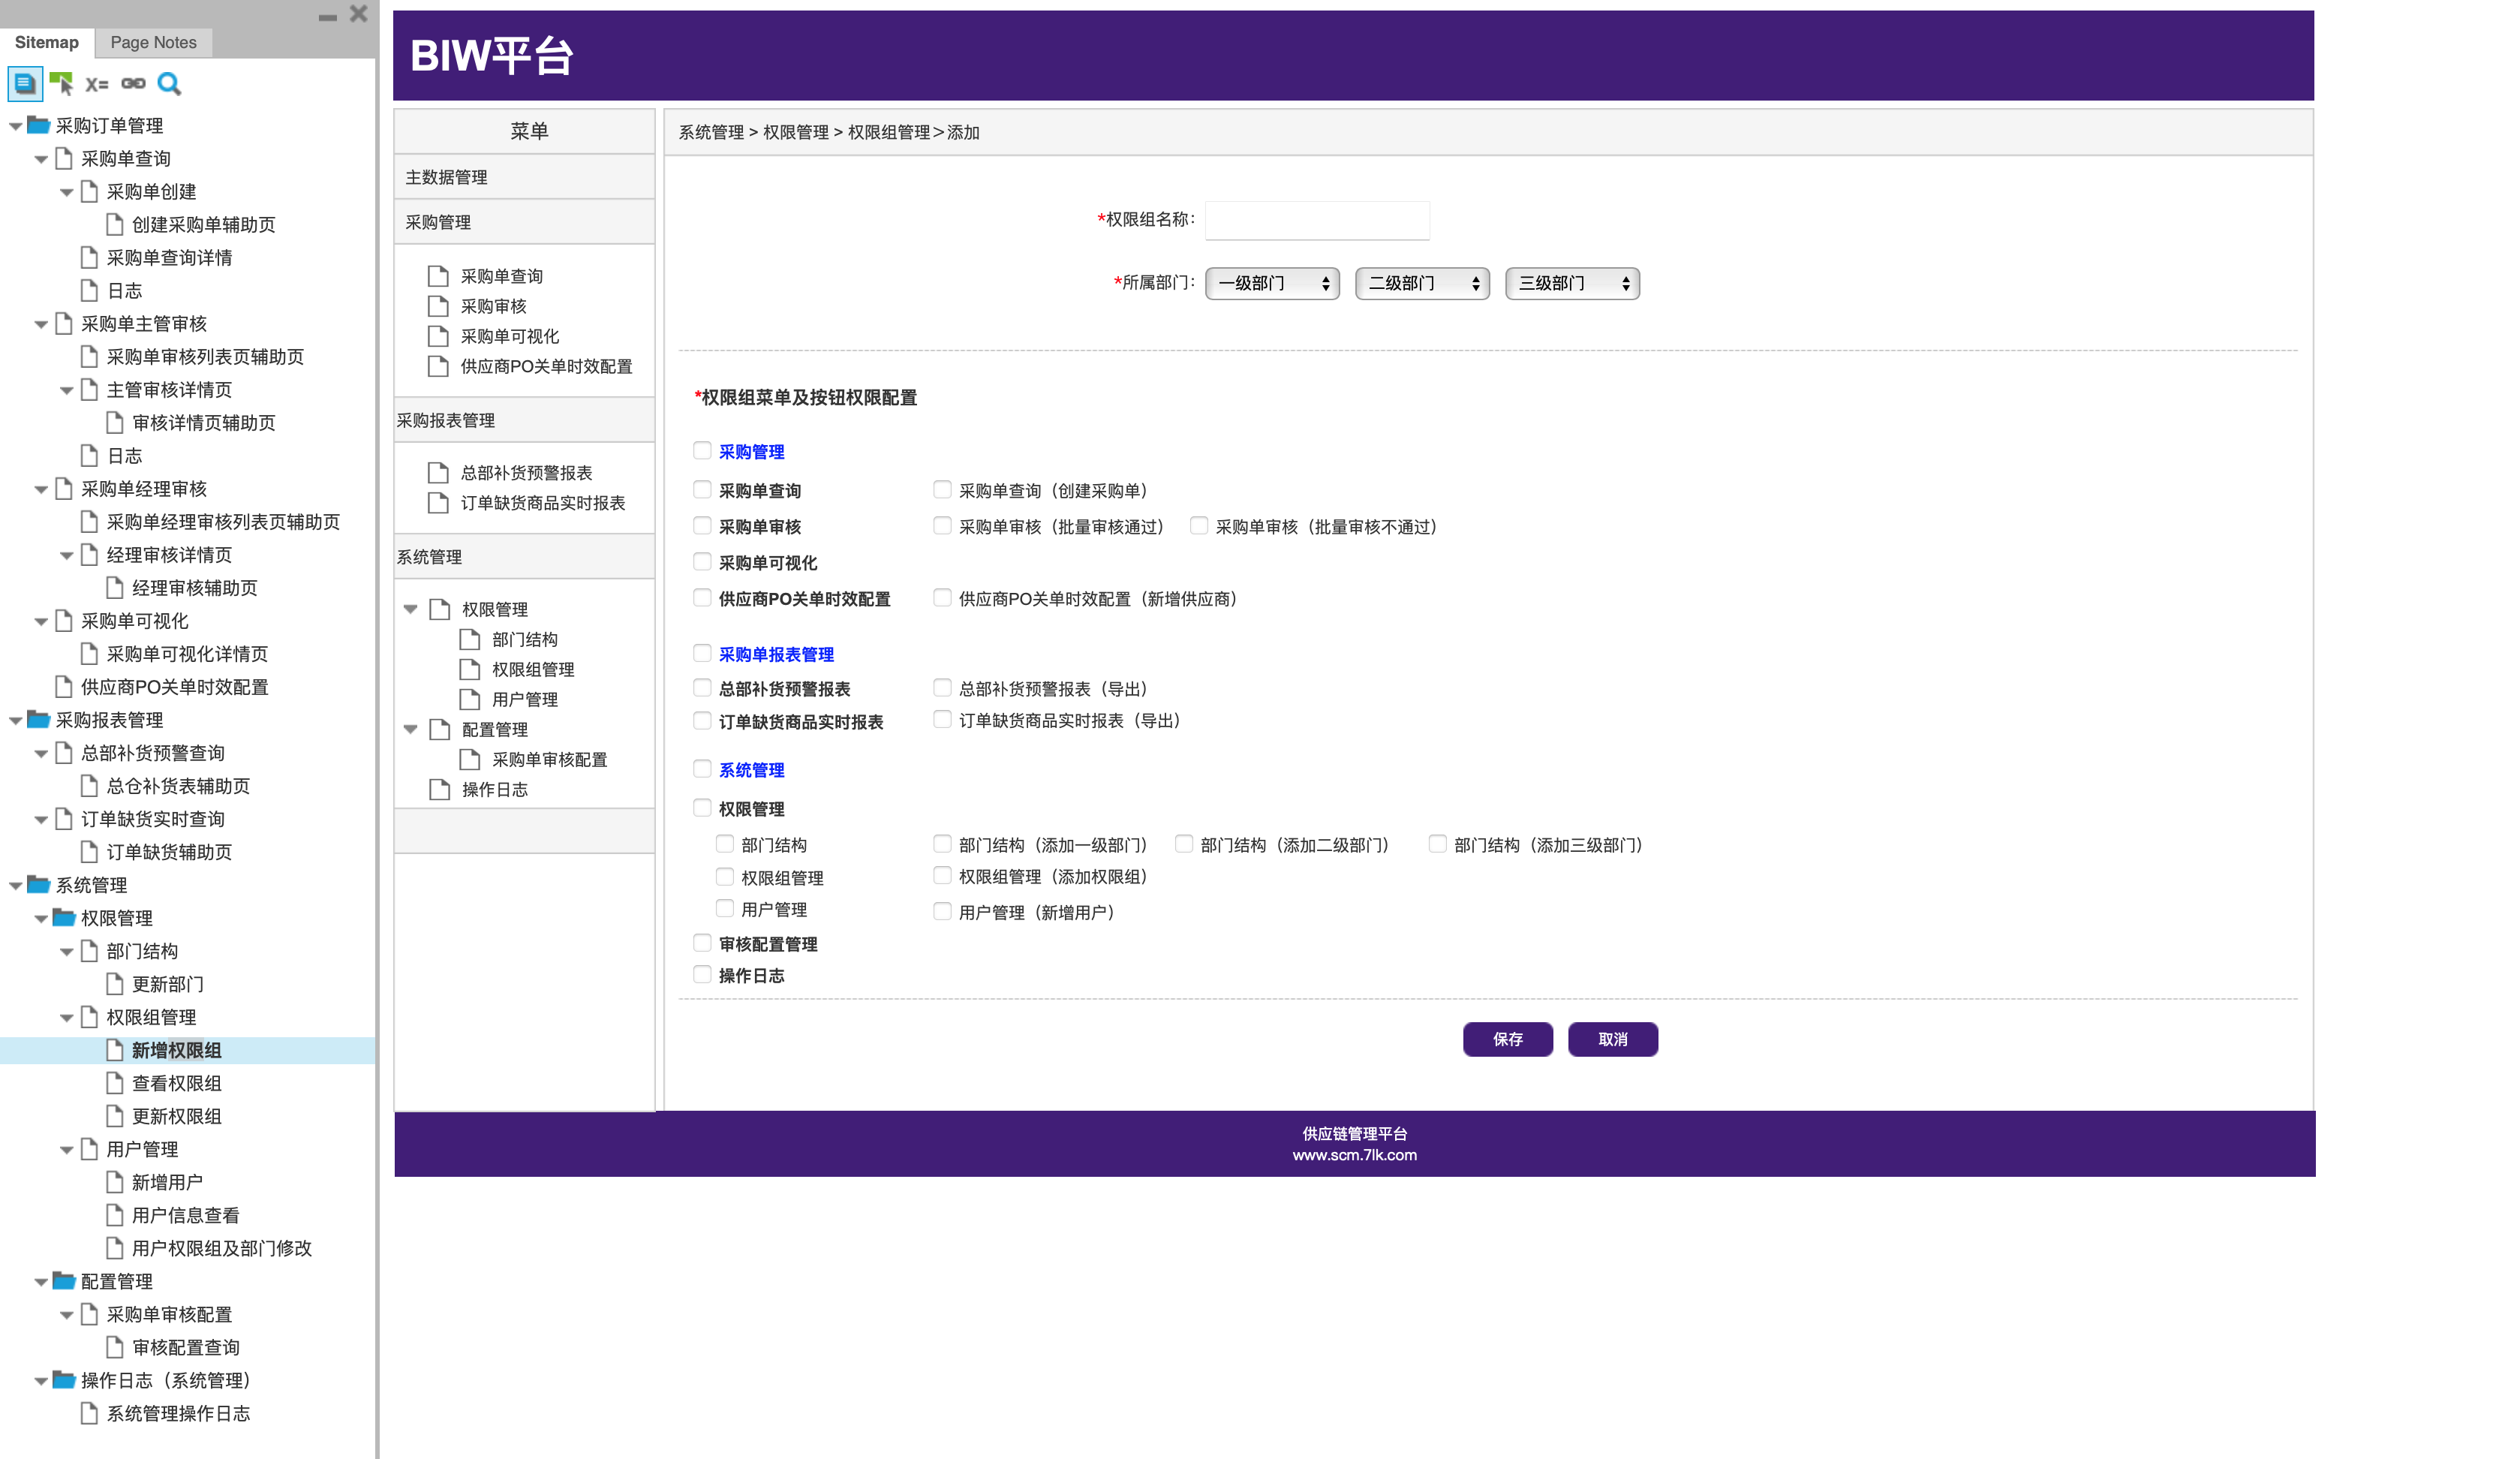Open 订单缺货商品实时报表 in the 菜单 list
The height and width of the screenshot is (1459, 2520).
542,503
